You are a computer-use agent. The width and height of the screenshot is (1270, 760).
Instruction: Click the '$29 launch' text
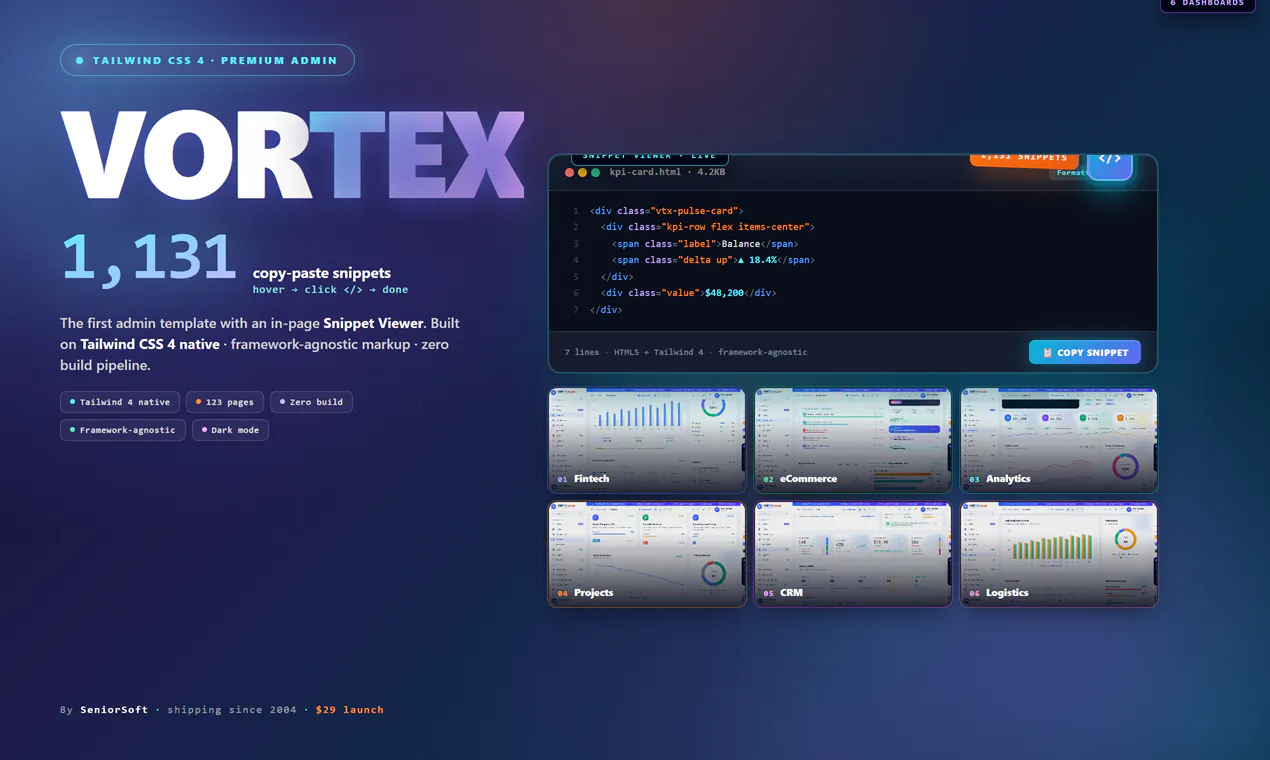point(350,710)
